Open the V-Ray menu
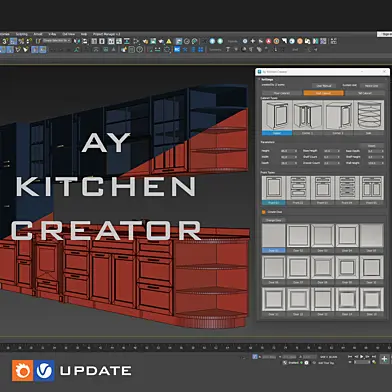This screenshot has width=392, height=392. [52, 34]
